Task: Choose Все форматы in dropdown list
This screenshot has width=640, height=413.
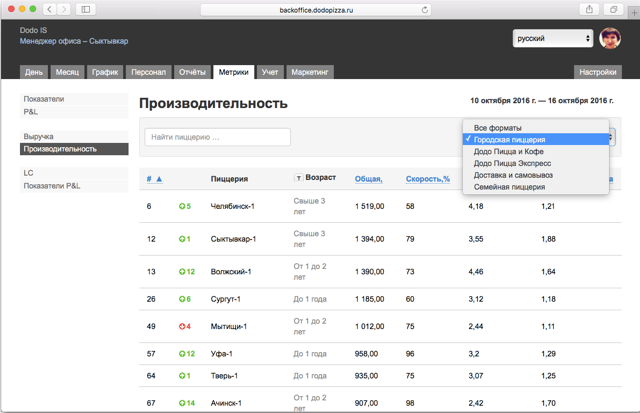Action: pyautogui.click(x=536, y=128)
